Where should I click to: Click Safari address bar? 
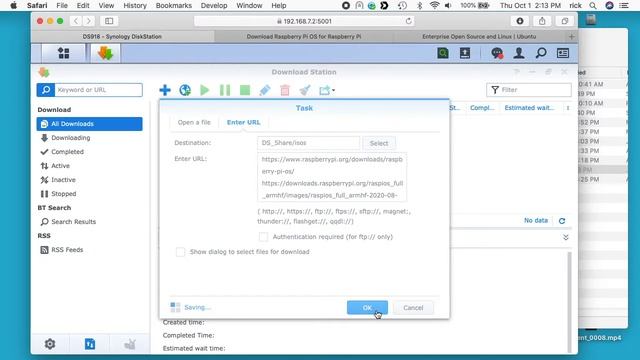click(x=304, y=21)
